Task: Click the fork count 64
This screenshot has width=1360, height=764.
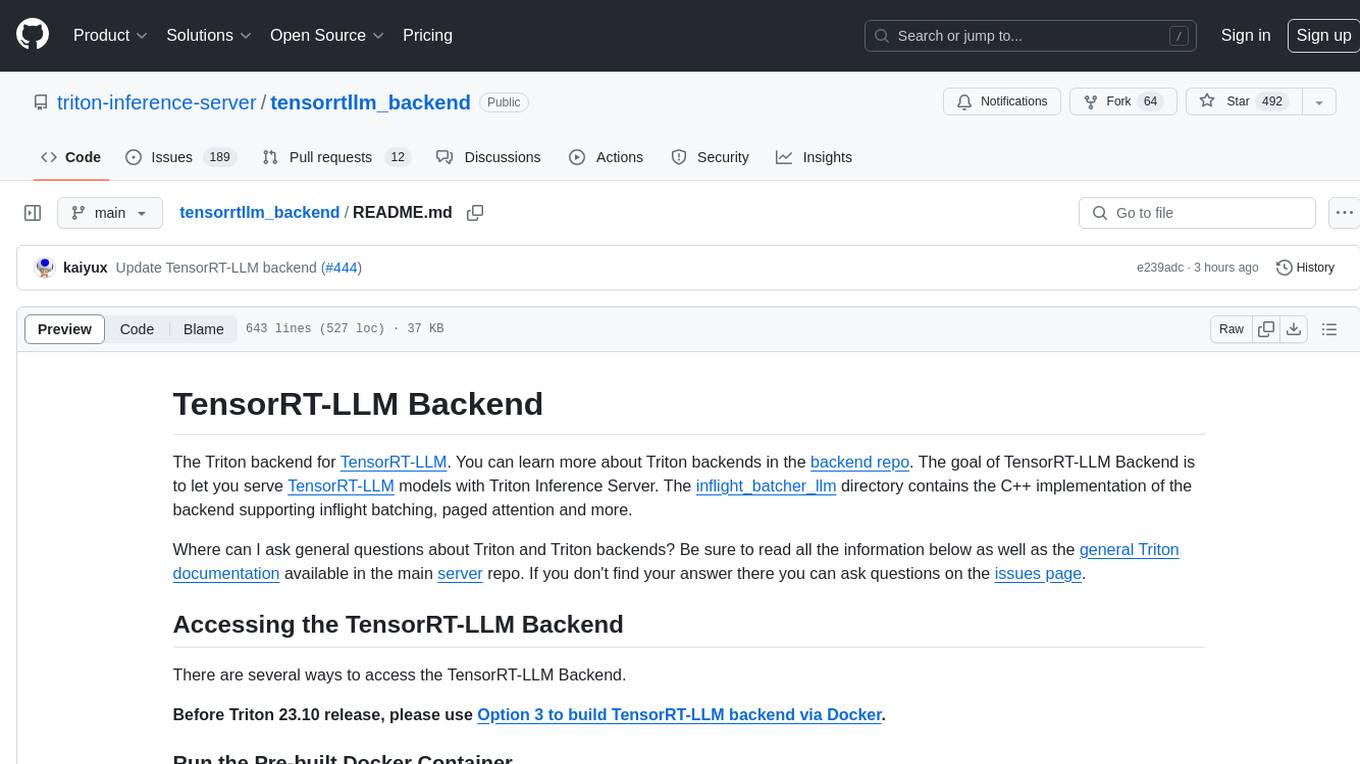Action: (1150, 102)
